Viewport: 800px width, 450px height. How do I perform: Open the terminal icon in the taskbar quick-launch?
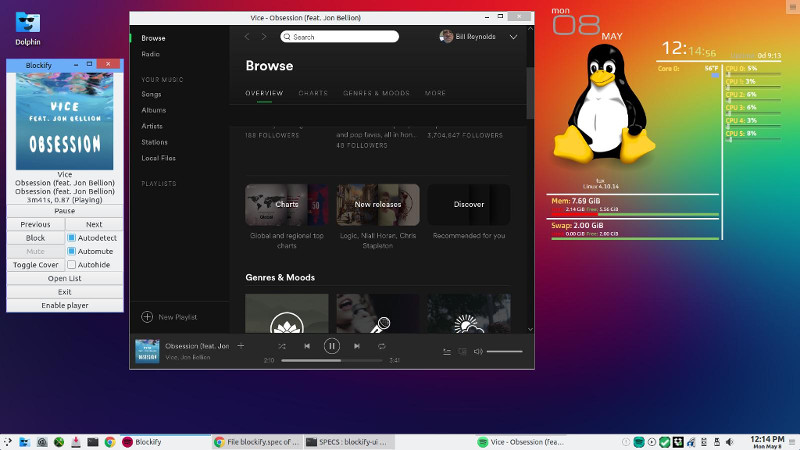pos(93,442)
